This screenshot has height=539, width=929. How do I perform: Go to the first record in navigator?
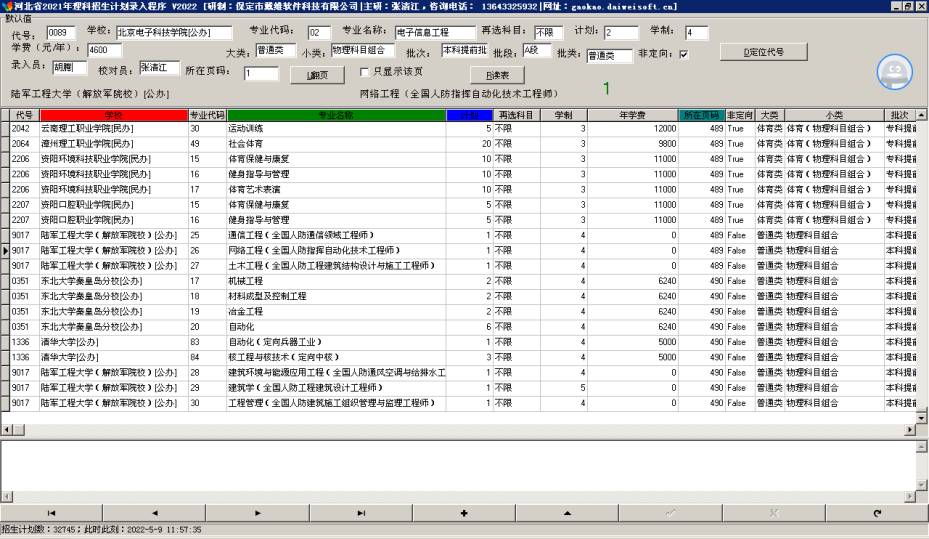[51, 513]
